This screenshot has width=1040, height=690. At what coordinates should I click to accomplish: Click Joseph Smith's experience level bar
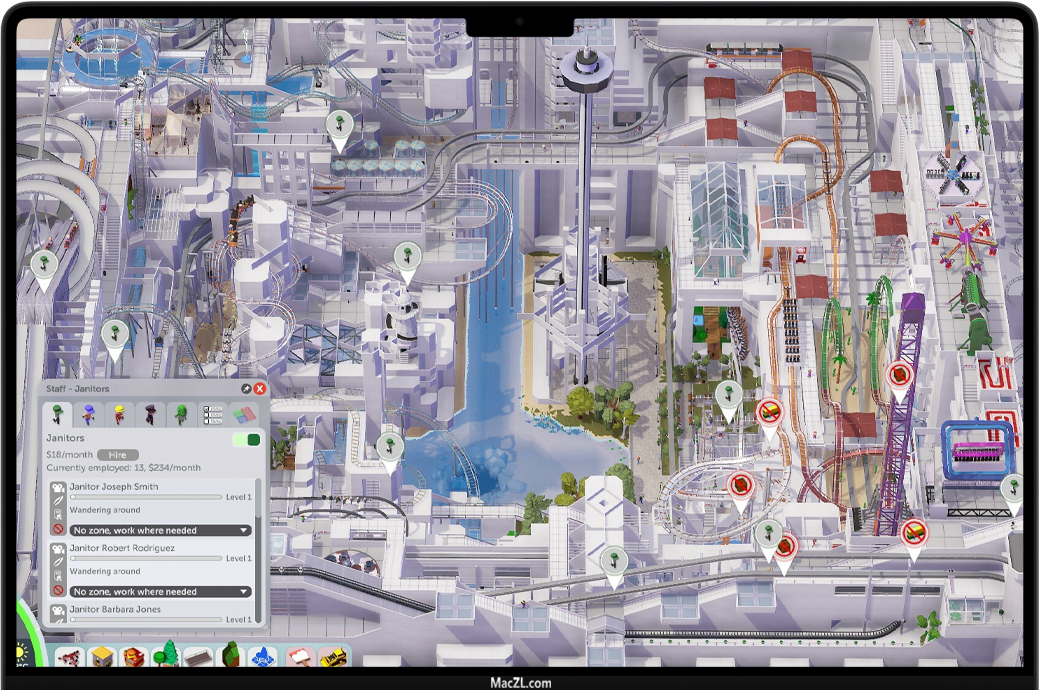145,497
